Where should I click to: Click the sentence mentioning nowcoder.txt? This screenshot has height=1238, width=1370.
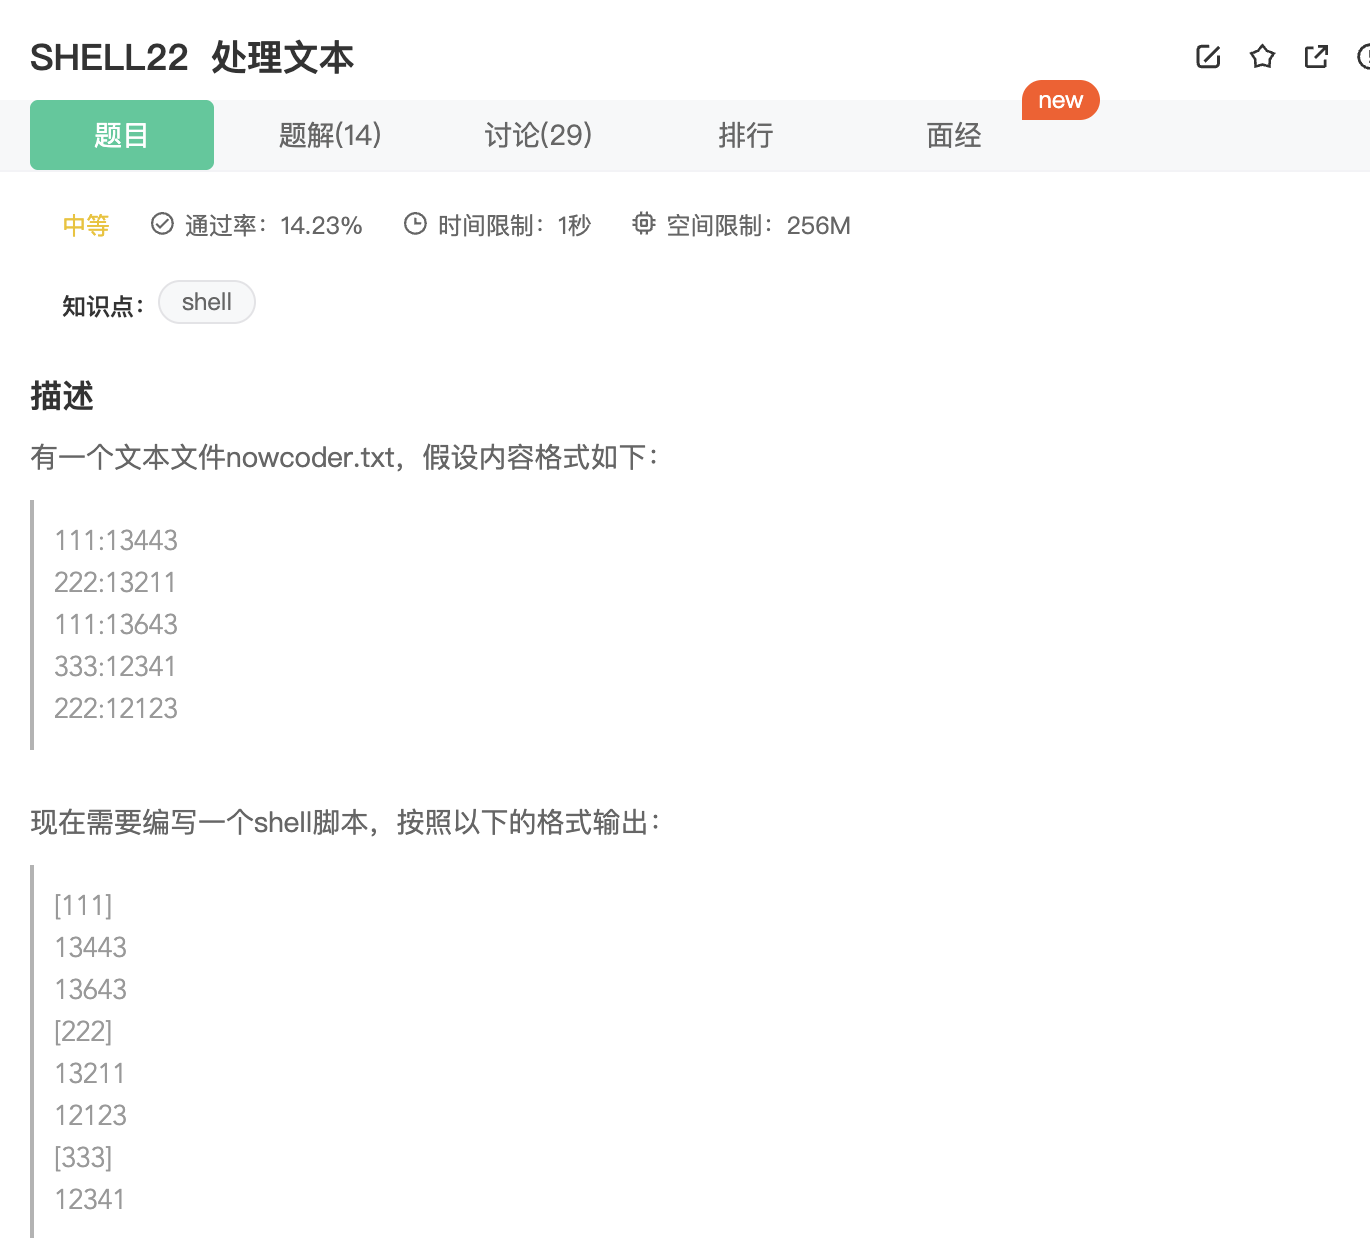pyautogui.click(x=345, y=457)
